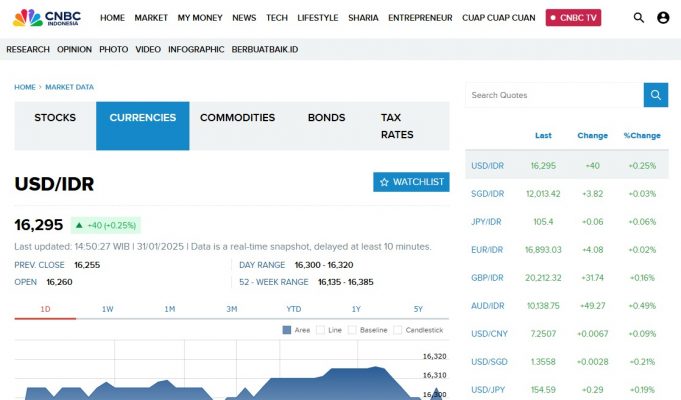Open the user account profile icon
681x400 pixels.
[663, 18]
